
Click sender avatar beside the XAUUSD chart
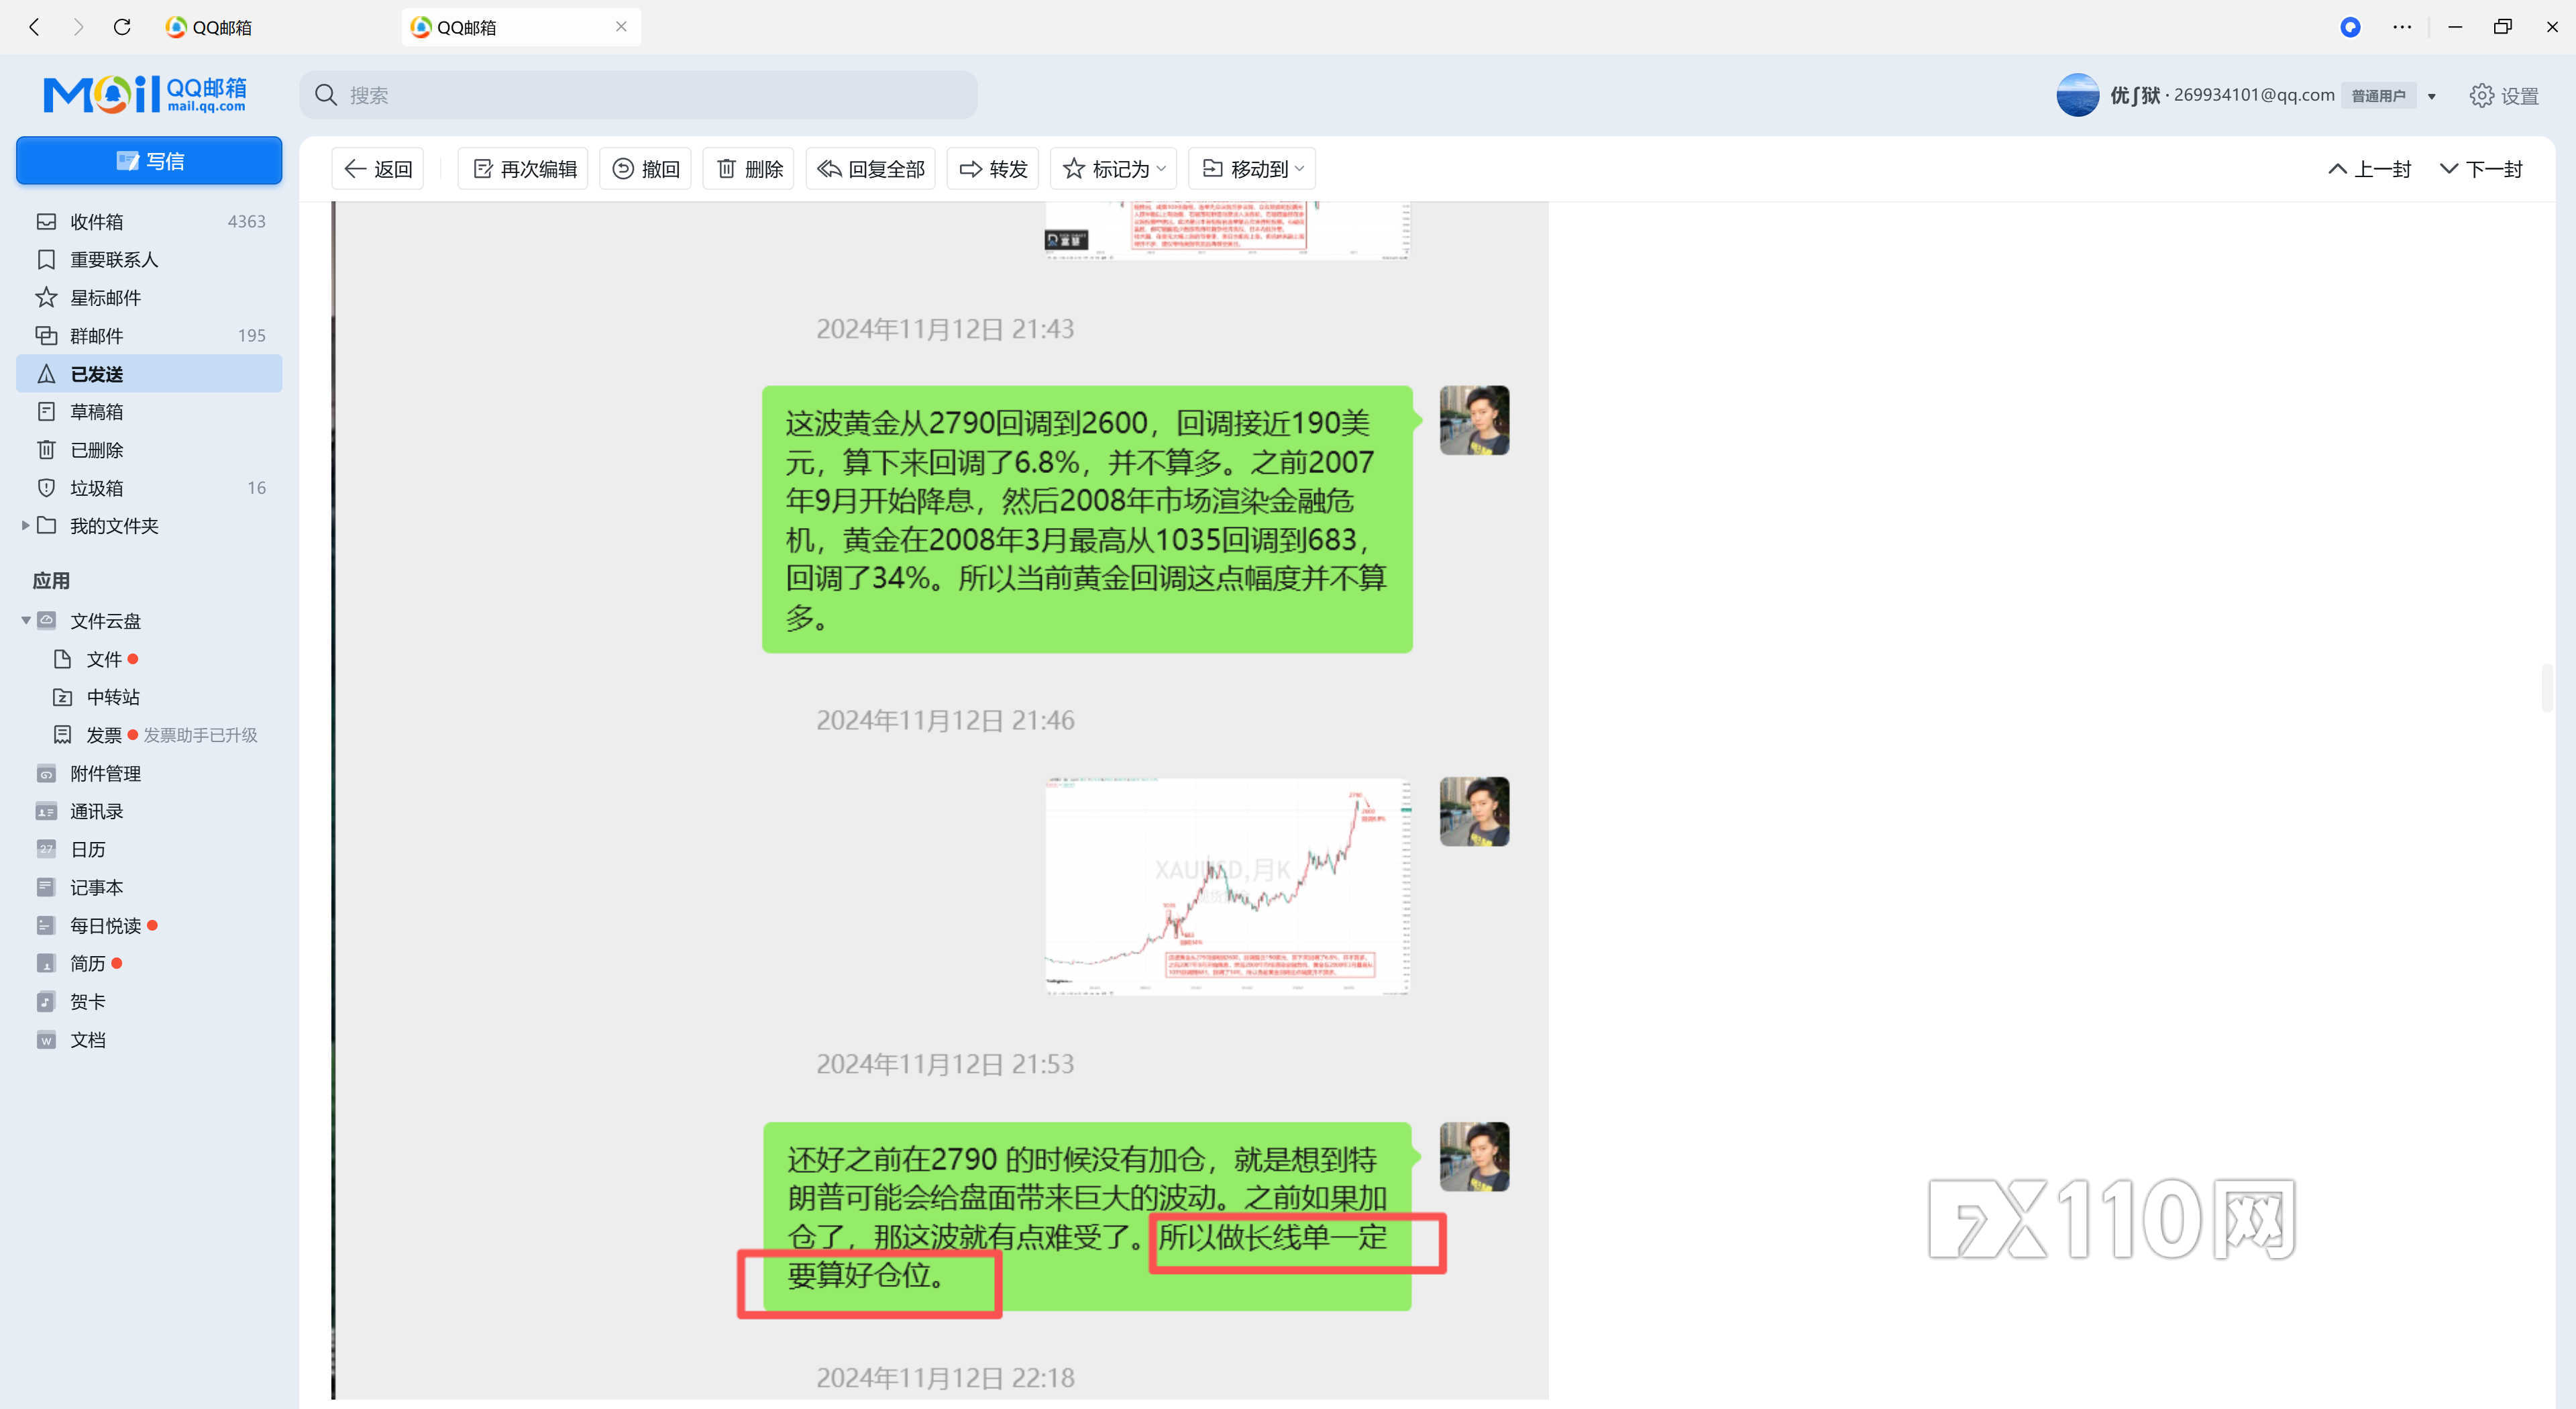pos(1474,811)
